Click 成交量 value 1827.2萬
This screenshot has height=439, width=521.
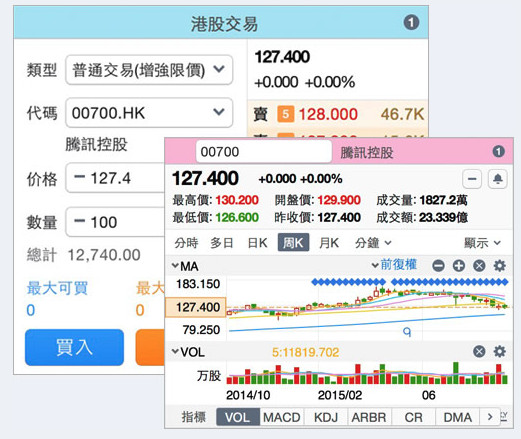pyautogui.click(x=443, y=200)
